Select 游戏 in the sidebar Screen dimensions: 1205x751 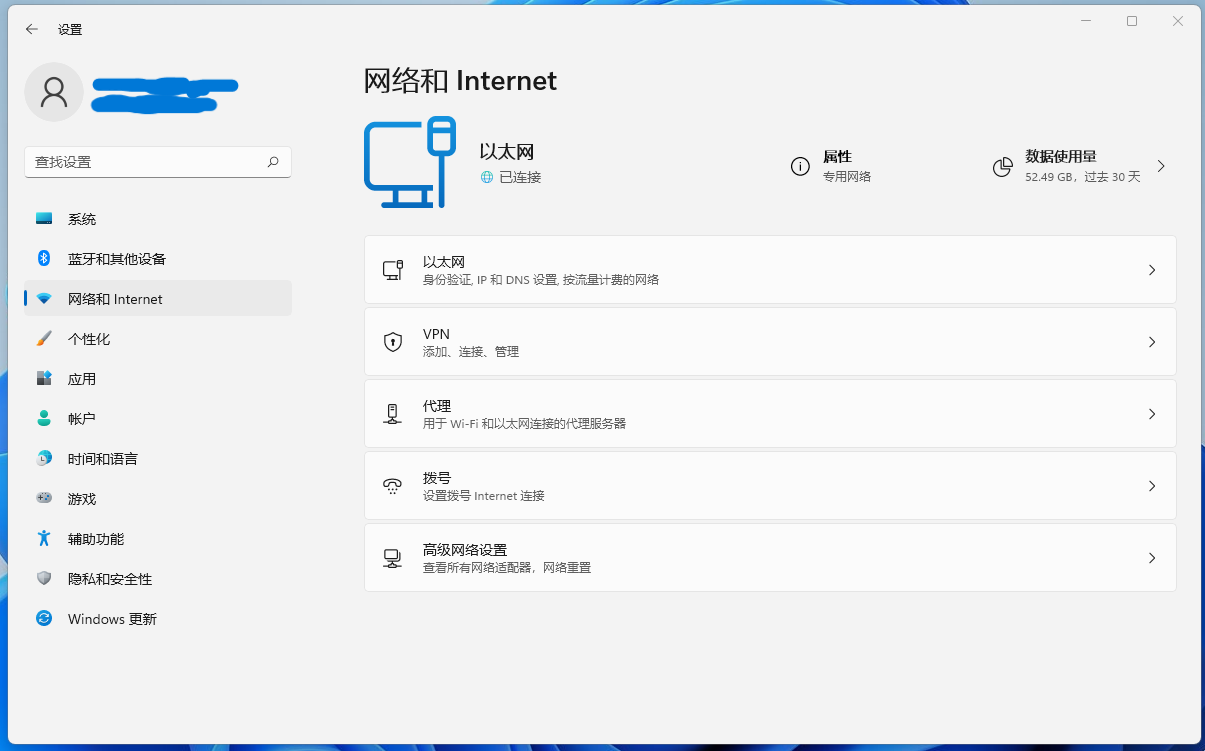click(158, 499)
